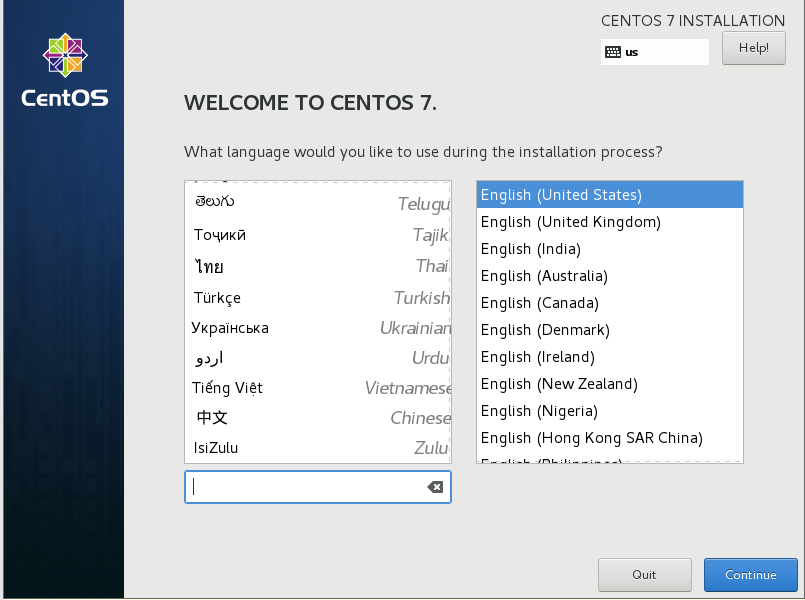The height and width of the screenshot is (600, 805).
Task: Choose English (New Zealand) locale
Action: point(609,384)
